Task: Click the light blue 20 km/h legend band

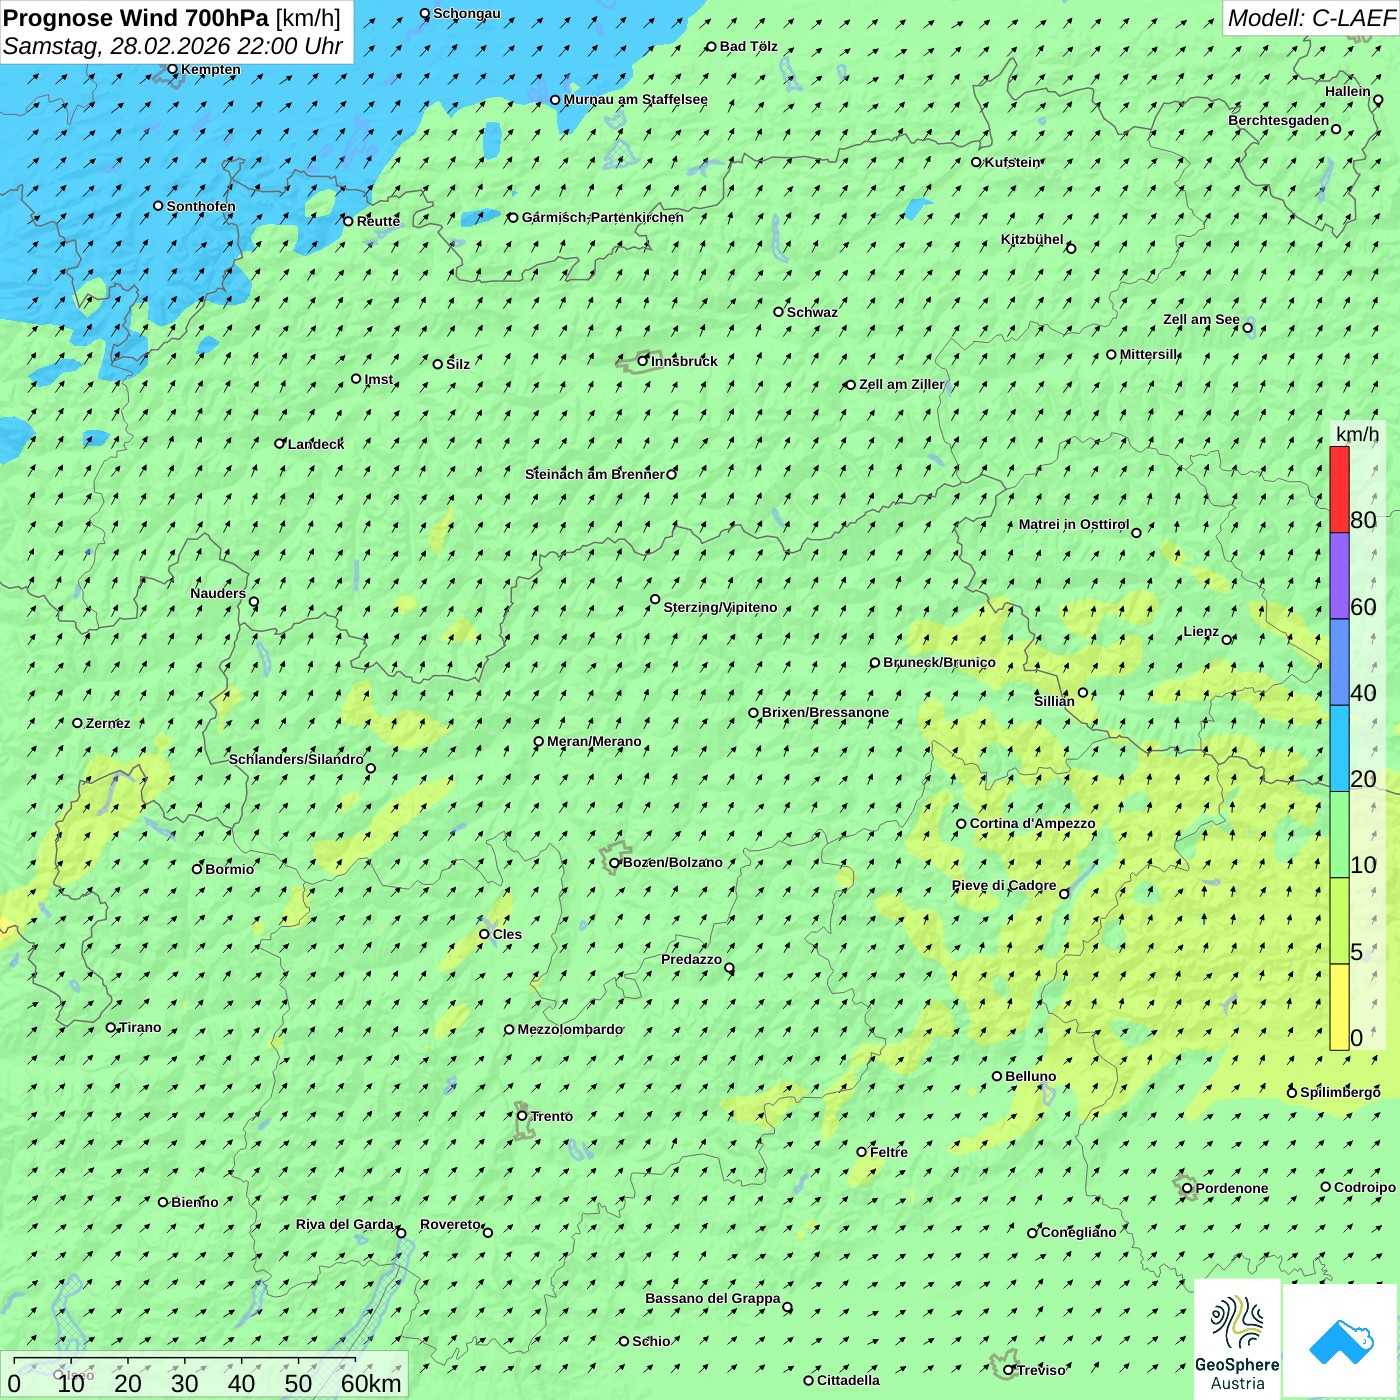Action: click(x=1339, y=748)
